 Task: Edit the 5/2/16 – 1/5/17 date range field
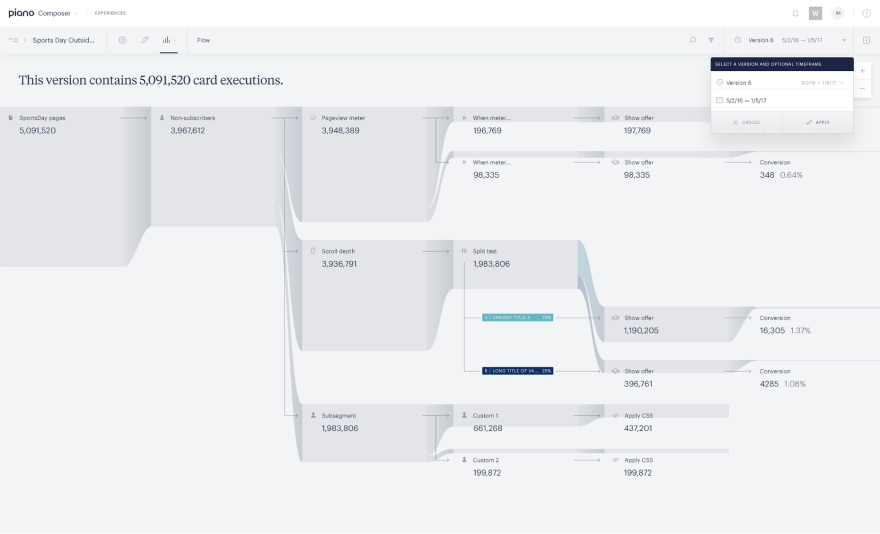pos(781,101)
